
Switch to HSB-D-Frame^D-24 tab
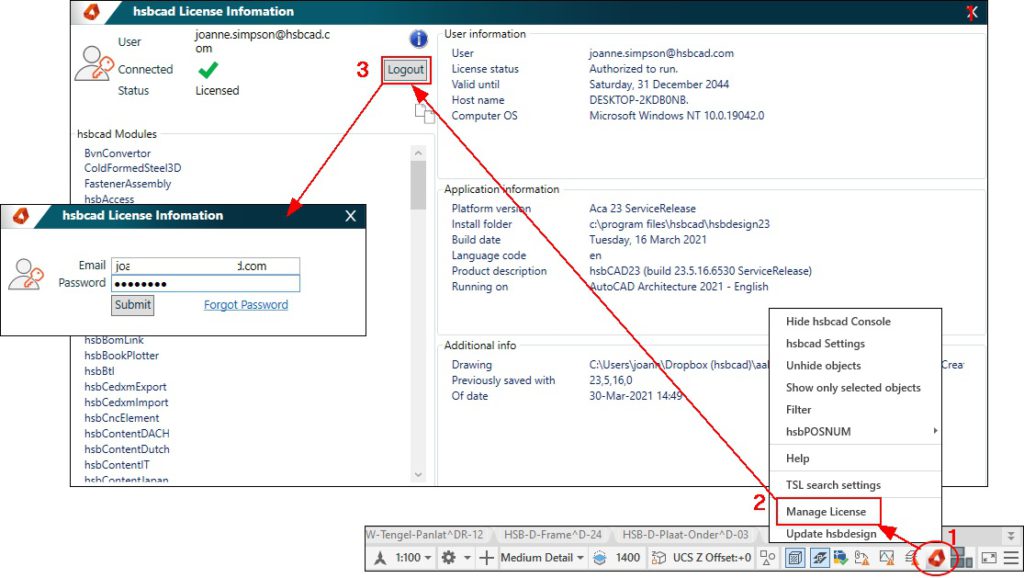click(552, 535)
